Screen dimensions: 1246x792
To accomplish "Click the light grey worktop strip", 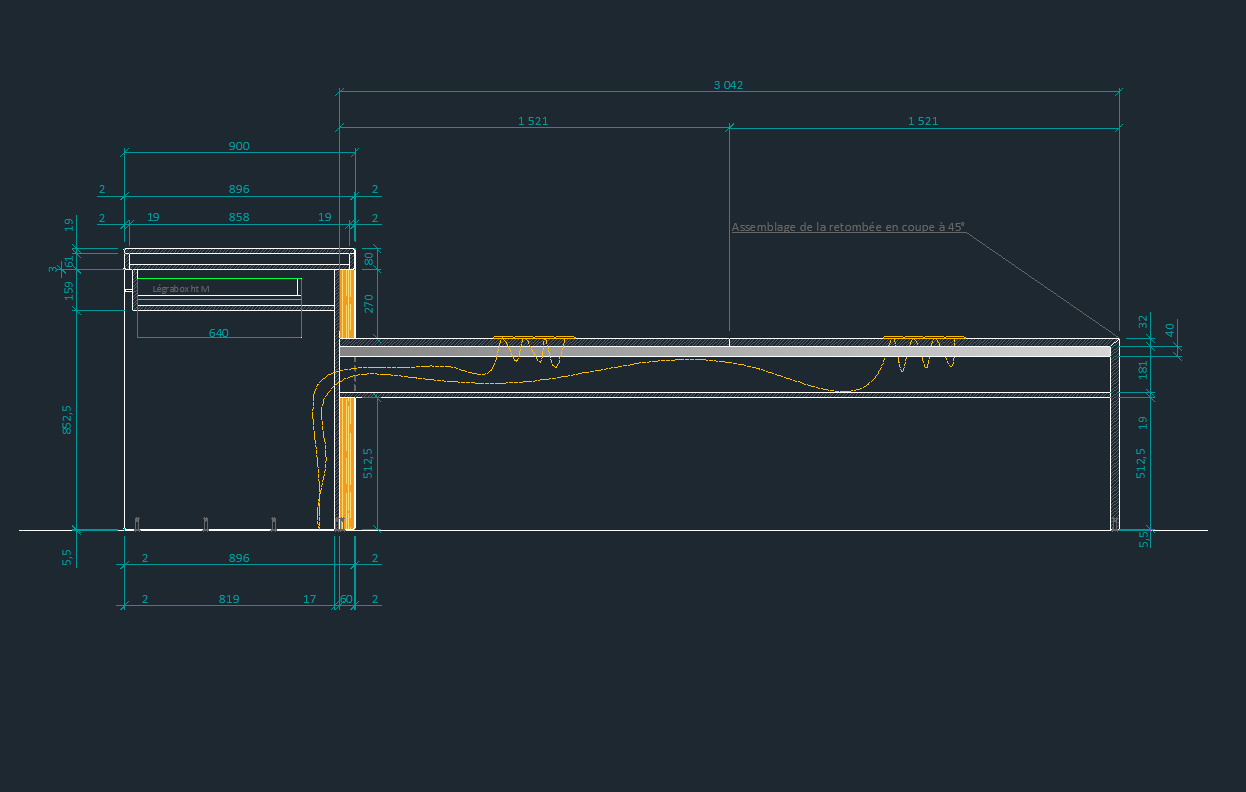I will (725, 352).
